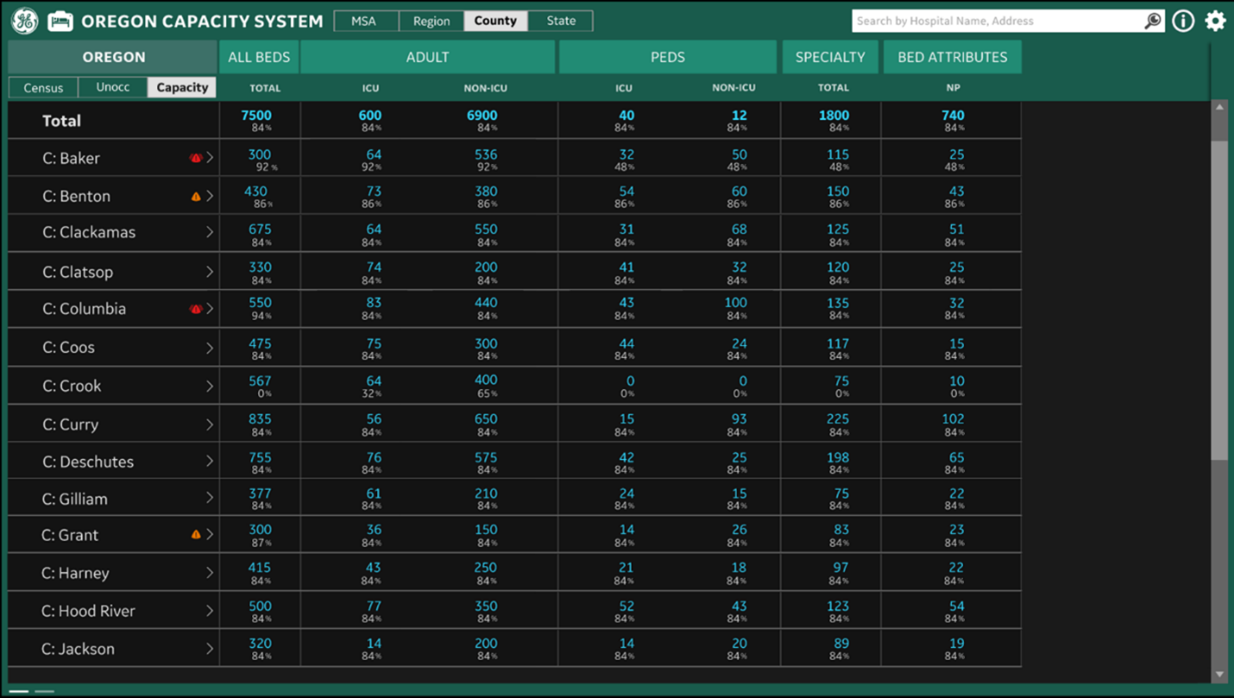Switch to MSA view
Screen dimensions: 1234x698
pyautogui.click(x=364, y=21)
